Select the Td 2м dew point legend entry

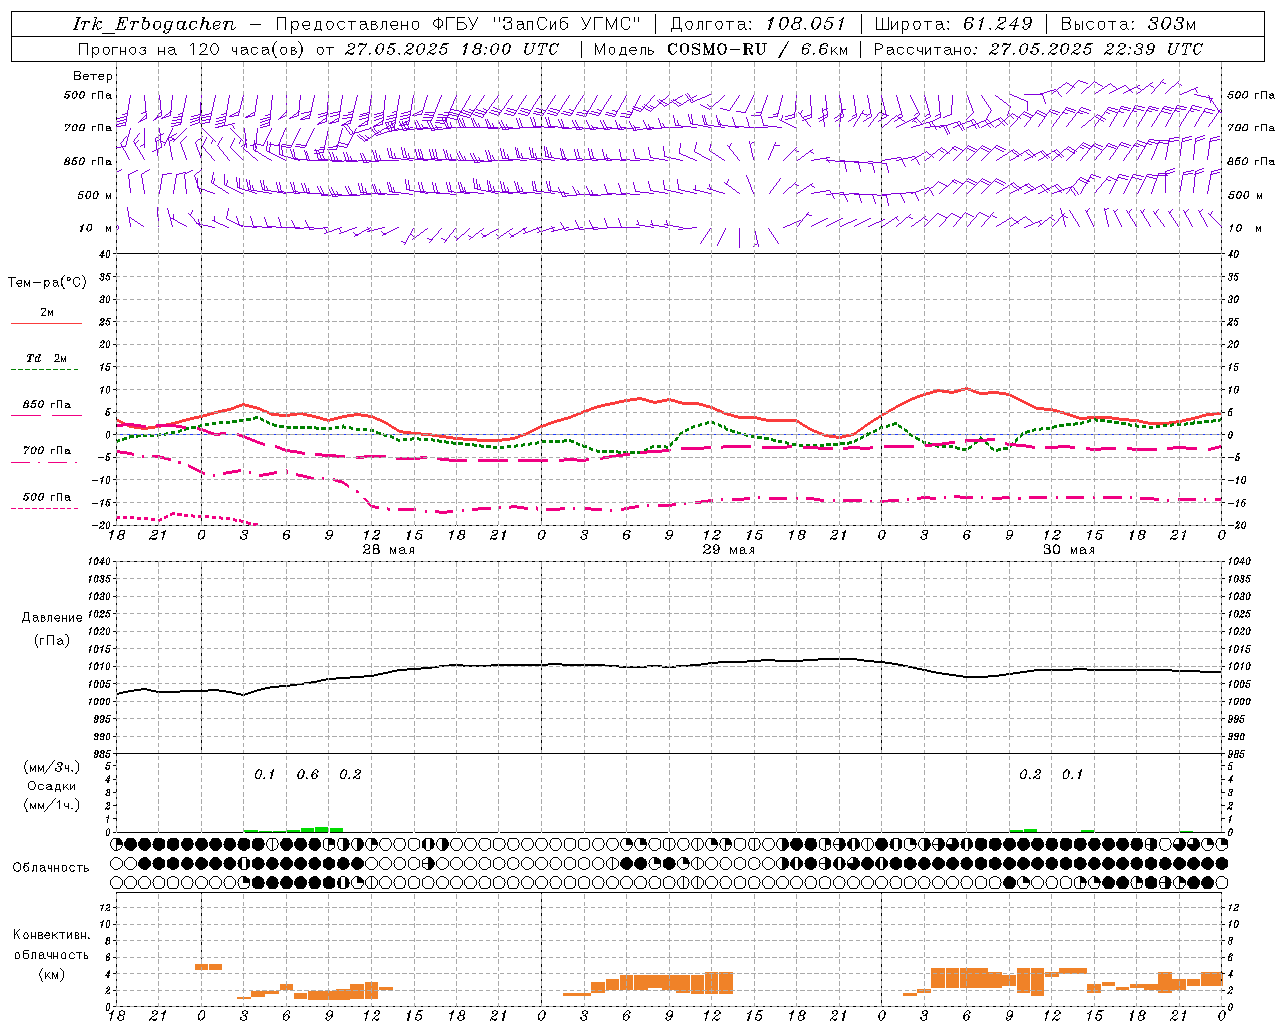[46, 358]
